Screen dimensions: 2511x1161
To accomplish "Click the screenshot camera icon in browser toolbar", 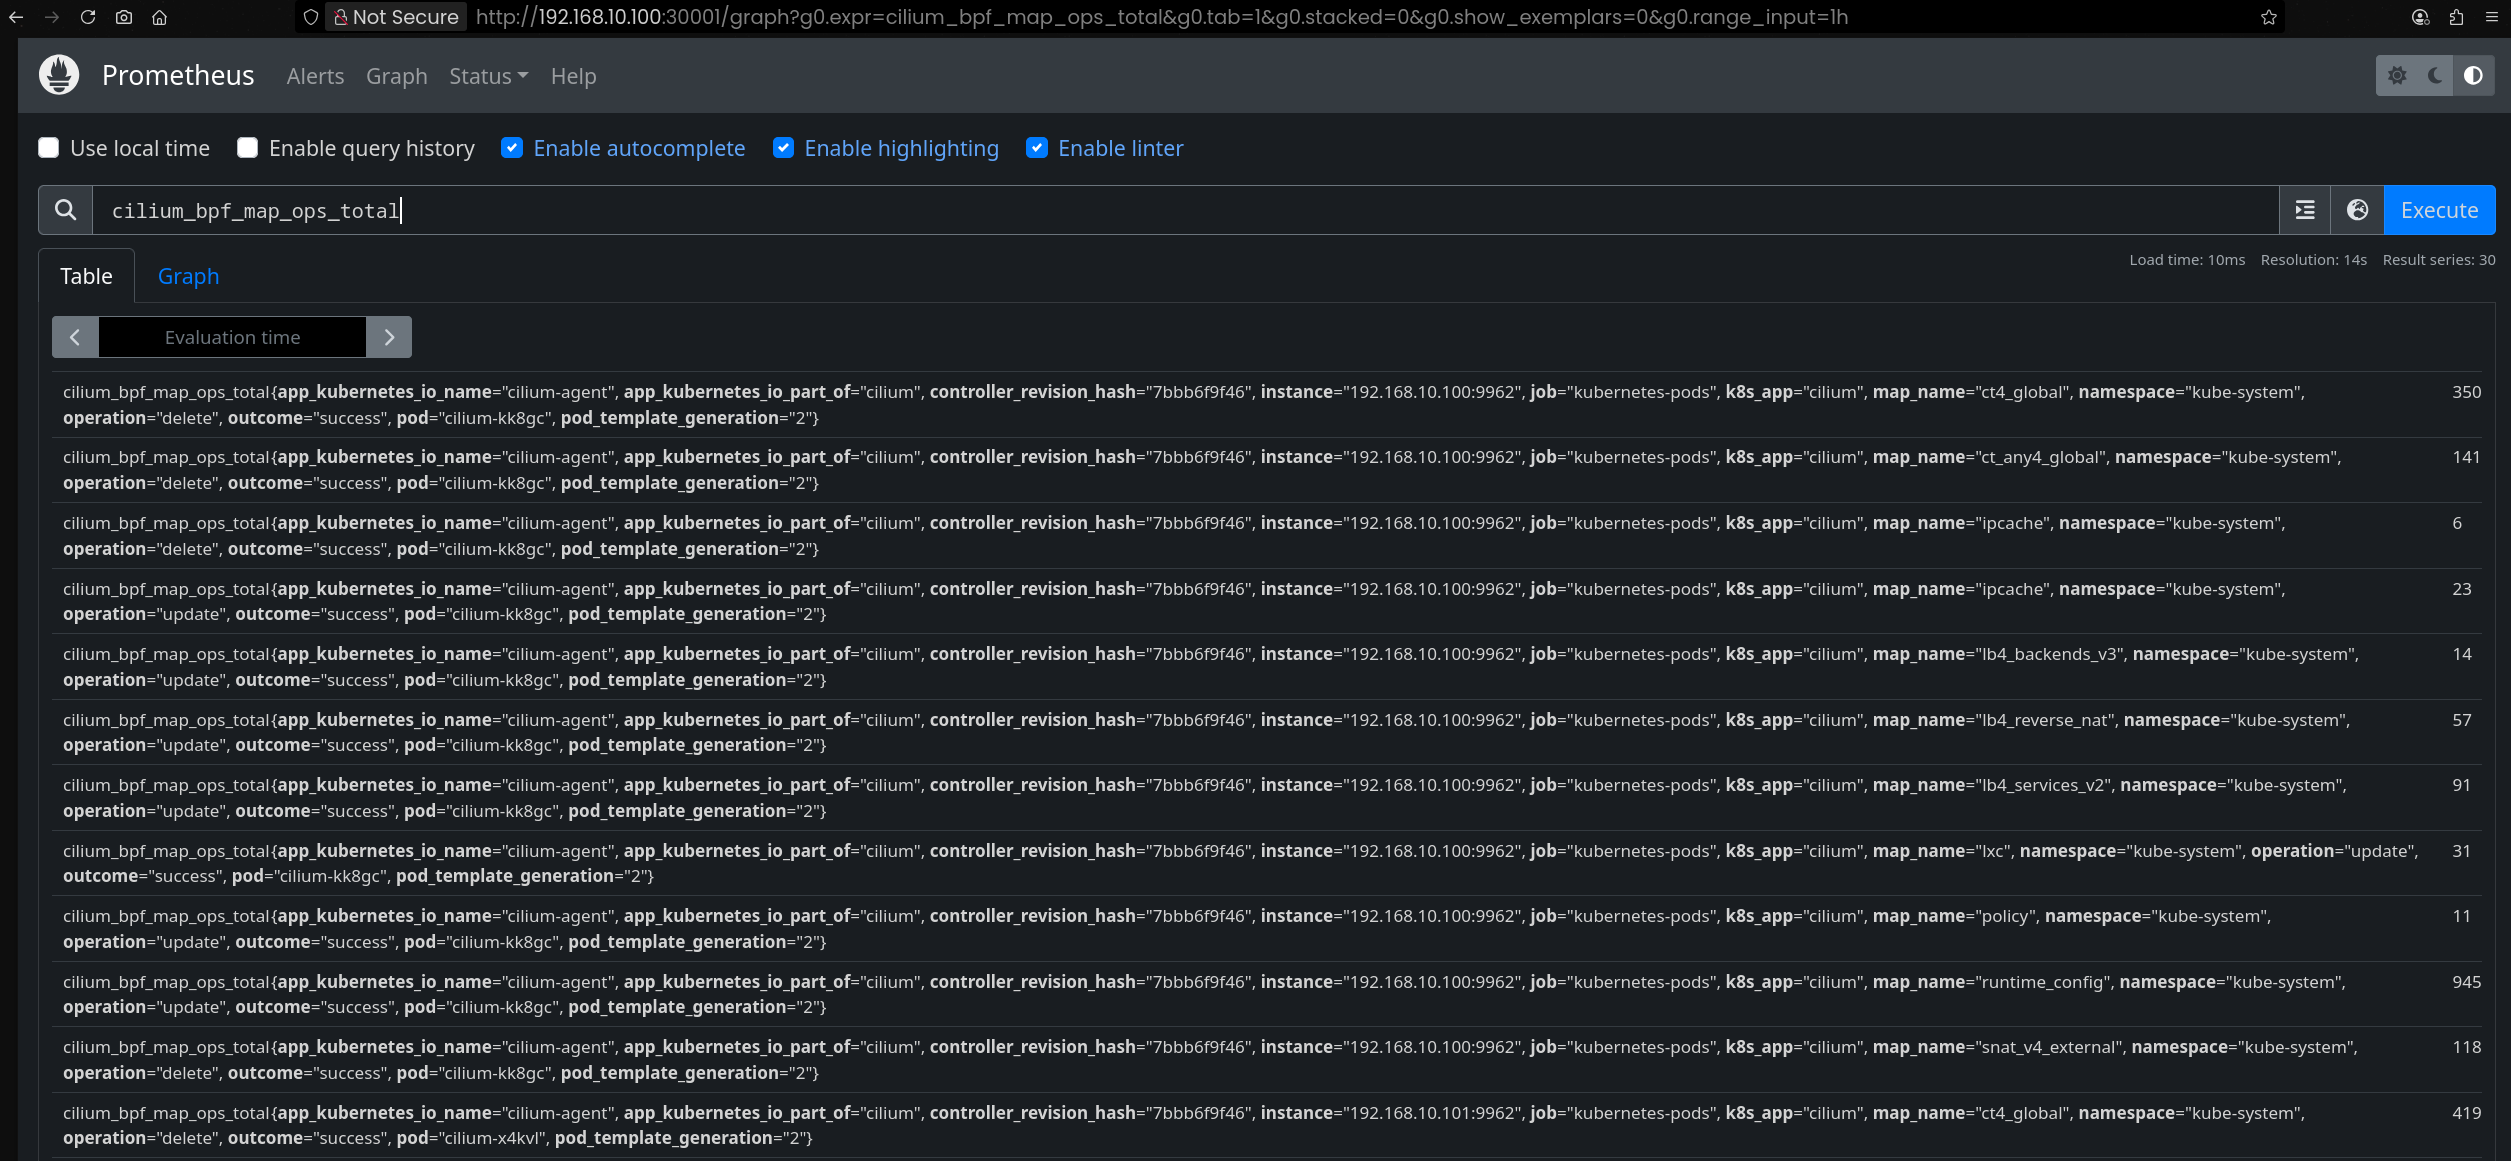I will 124,17.
